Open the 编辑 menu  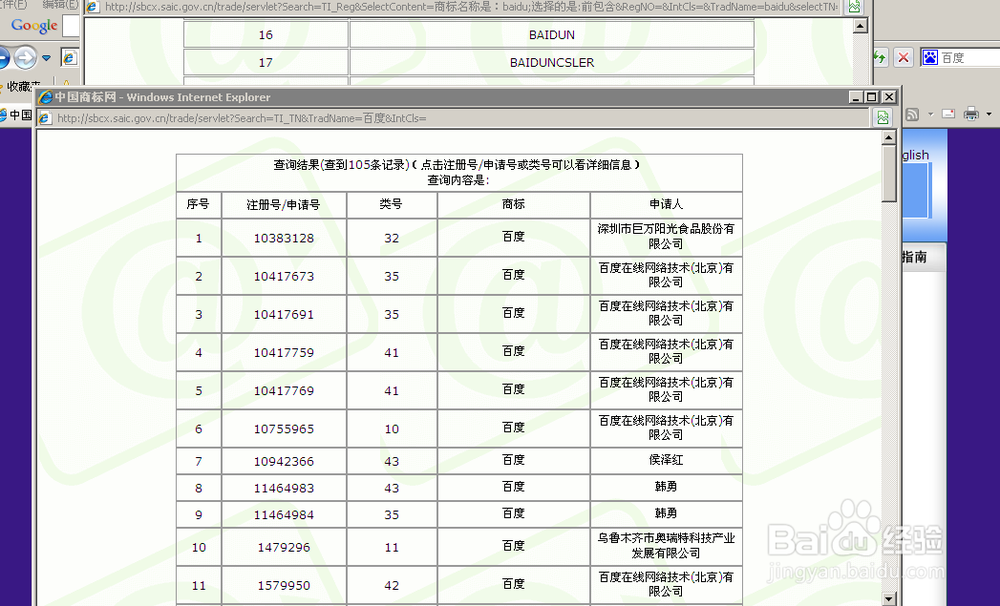click(56, 4)
